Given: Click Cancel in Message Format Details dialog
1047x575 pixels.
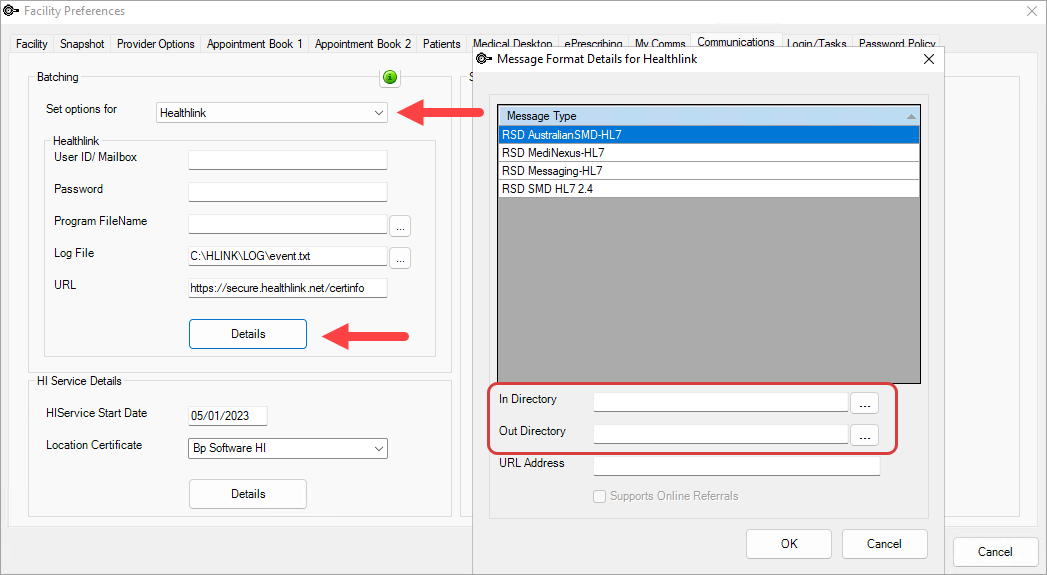Looking at the screenshot, I should 884,544.
